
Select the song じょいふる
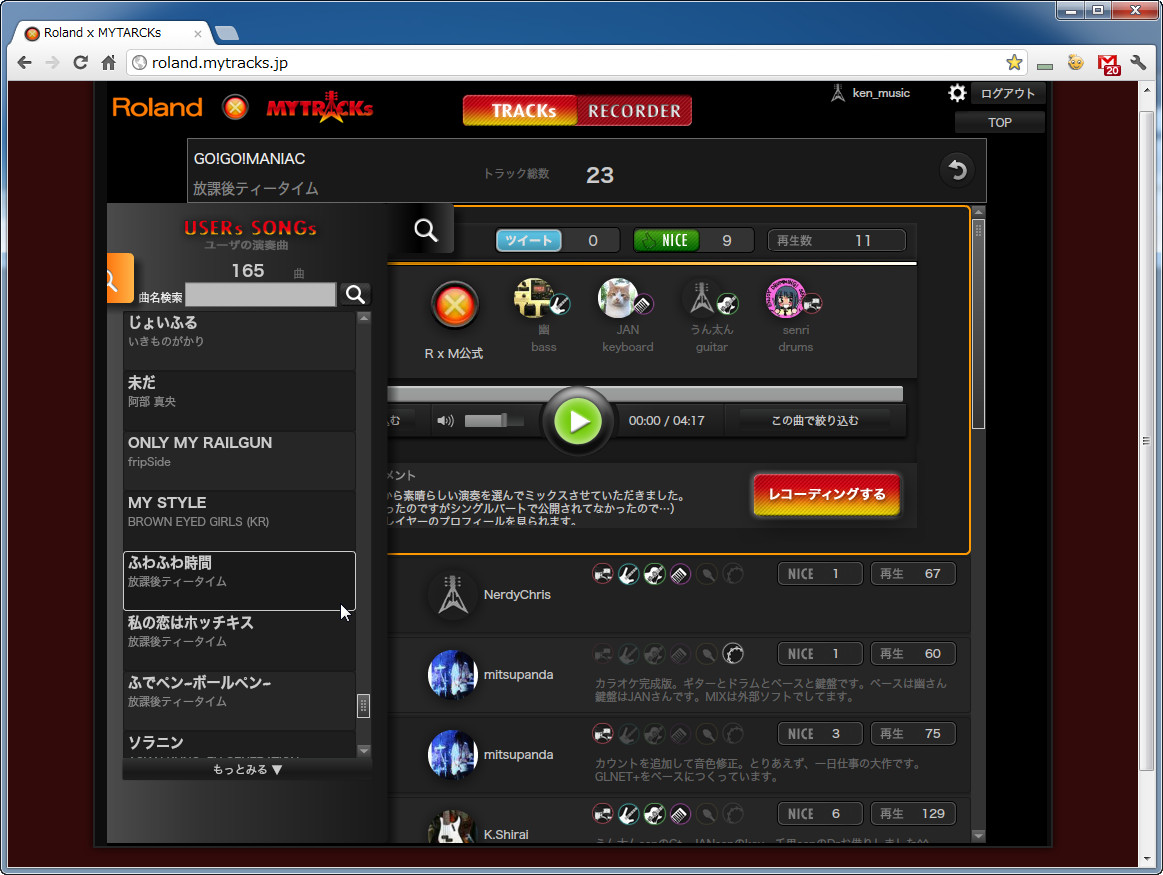pos(240,340)
